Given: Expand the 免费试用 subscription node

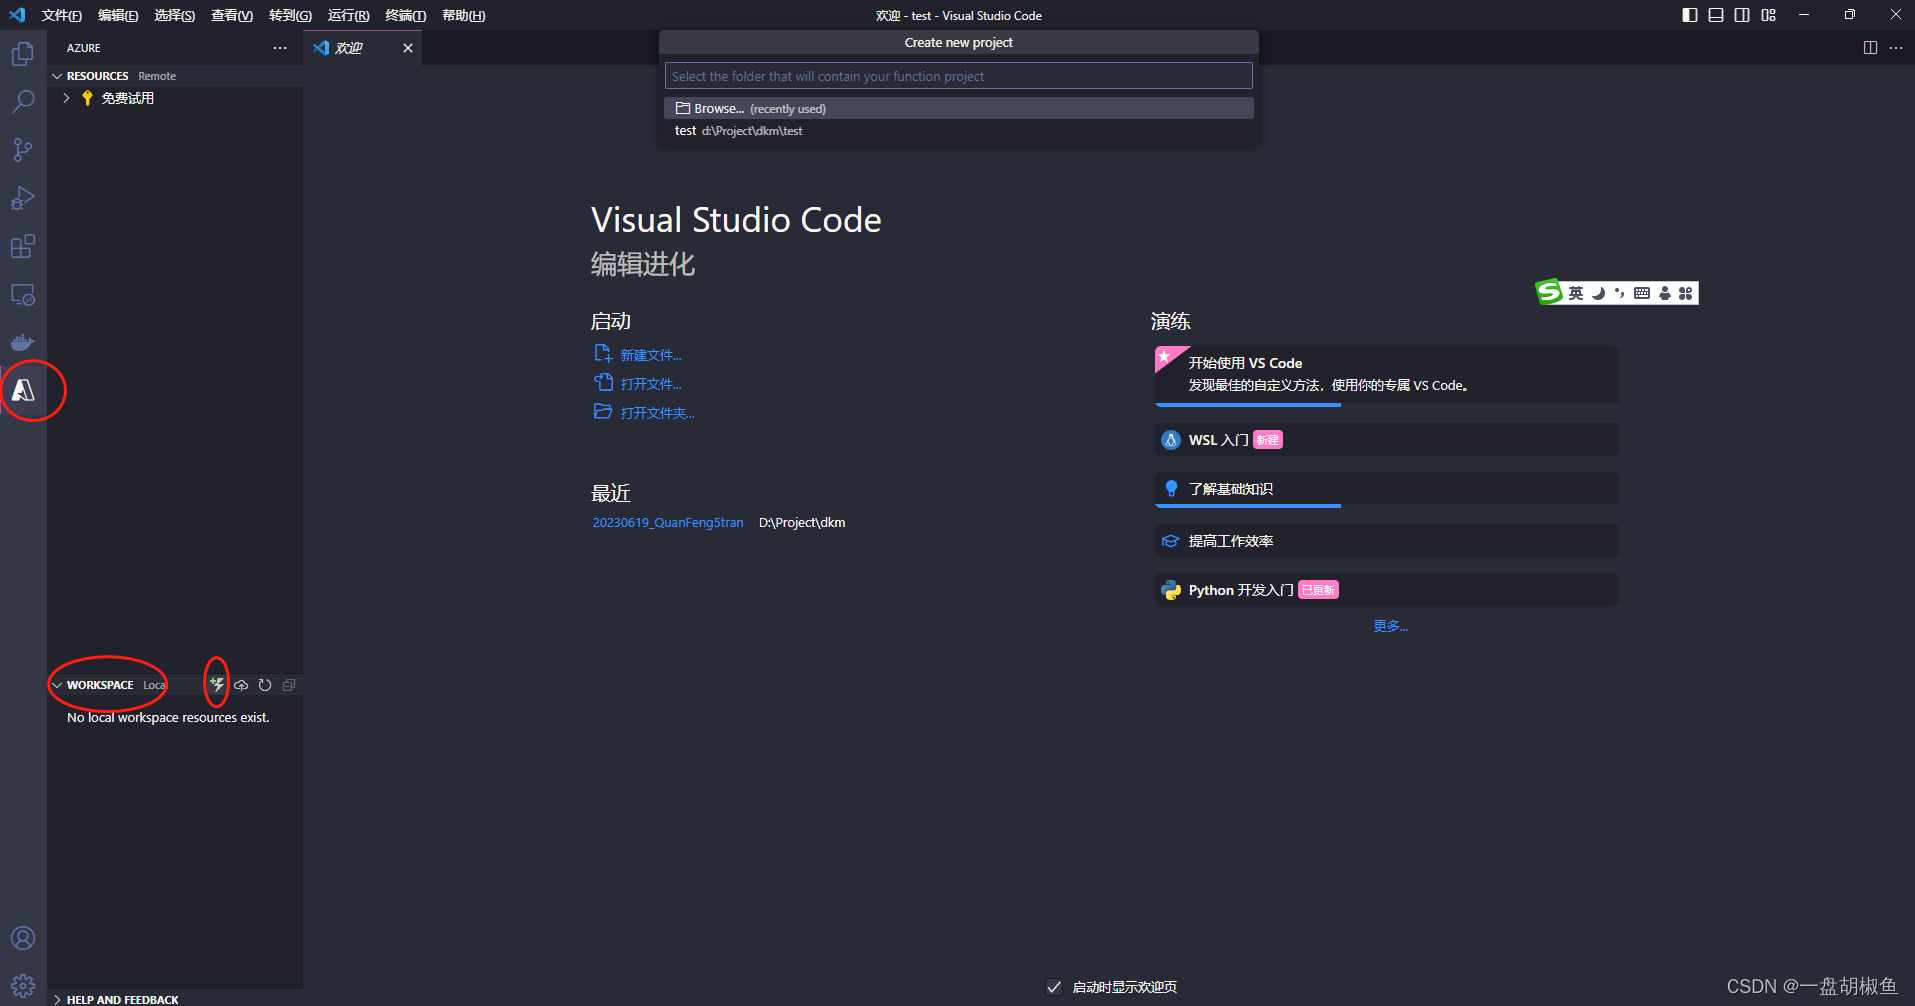Looking at the screenshot, I should (x=66, y=98).
